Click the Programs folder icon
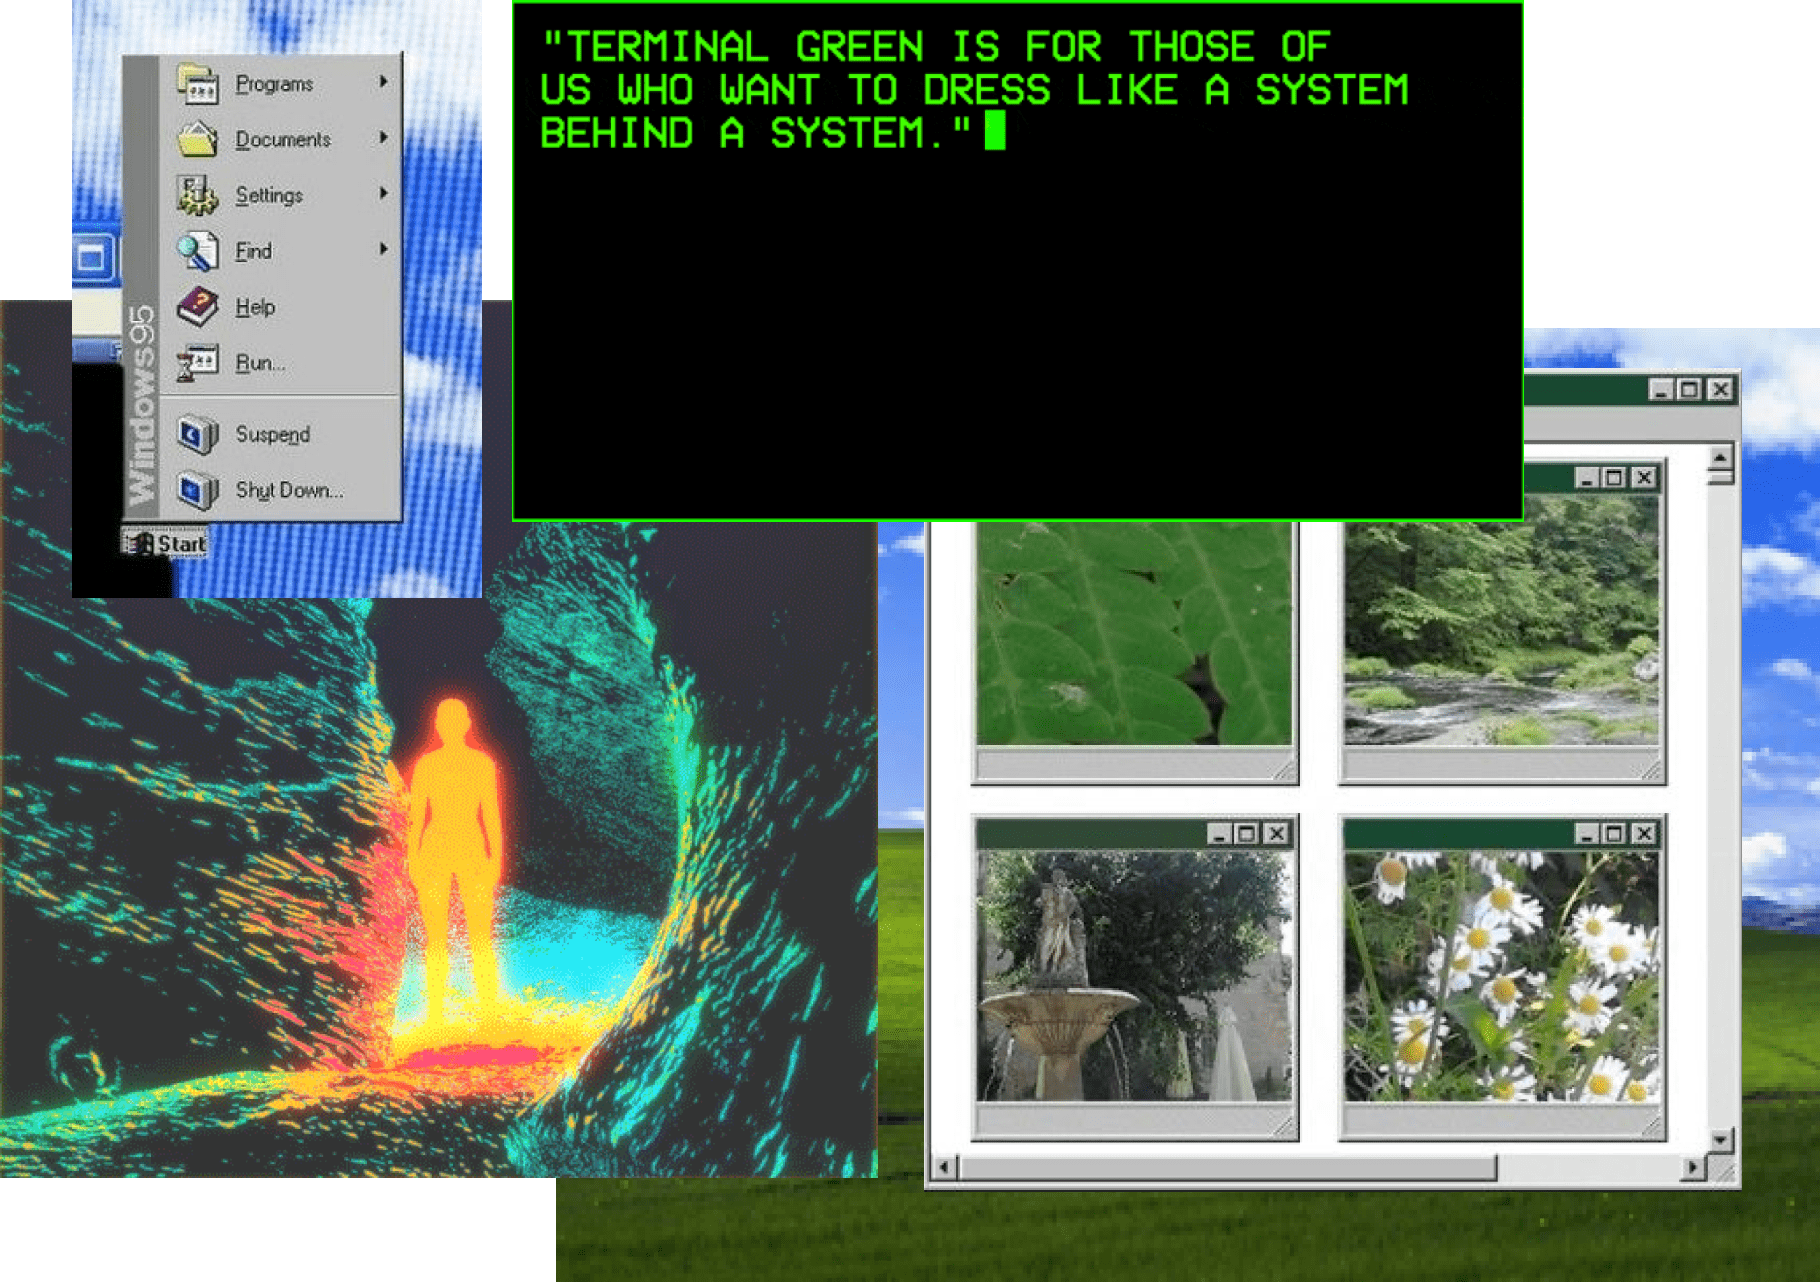1820x1282 pixels. tap(197, 84)
